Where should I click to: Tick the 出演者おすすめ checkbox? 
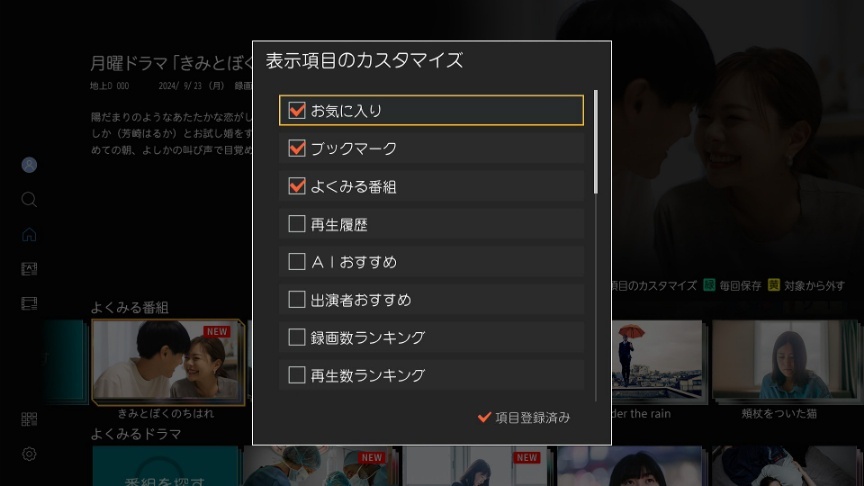click(x=297, y=299)
